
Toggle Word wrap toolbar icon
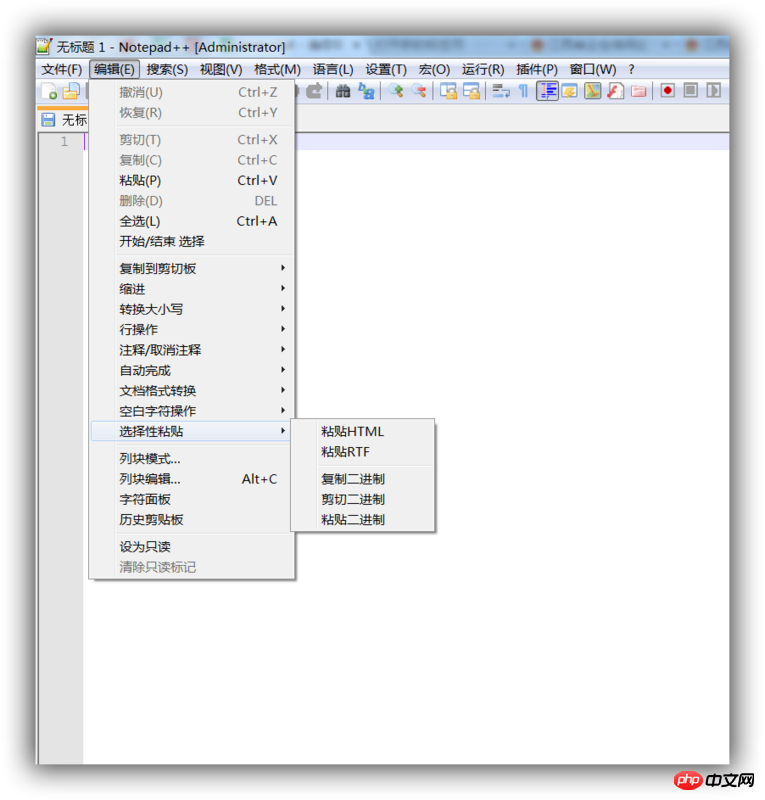tap(501, 91)
